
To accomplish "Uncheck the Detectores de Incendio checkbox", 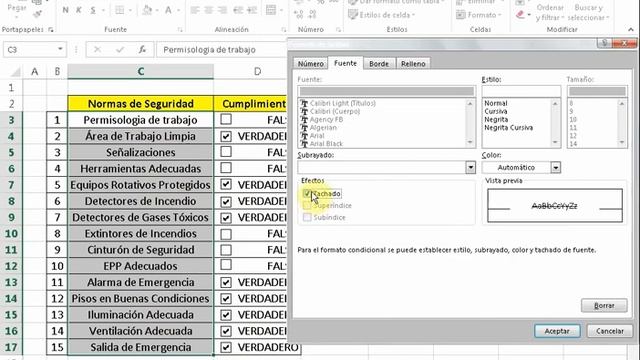I will (226, 201).
